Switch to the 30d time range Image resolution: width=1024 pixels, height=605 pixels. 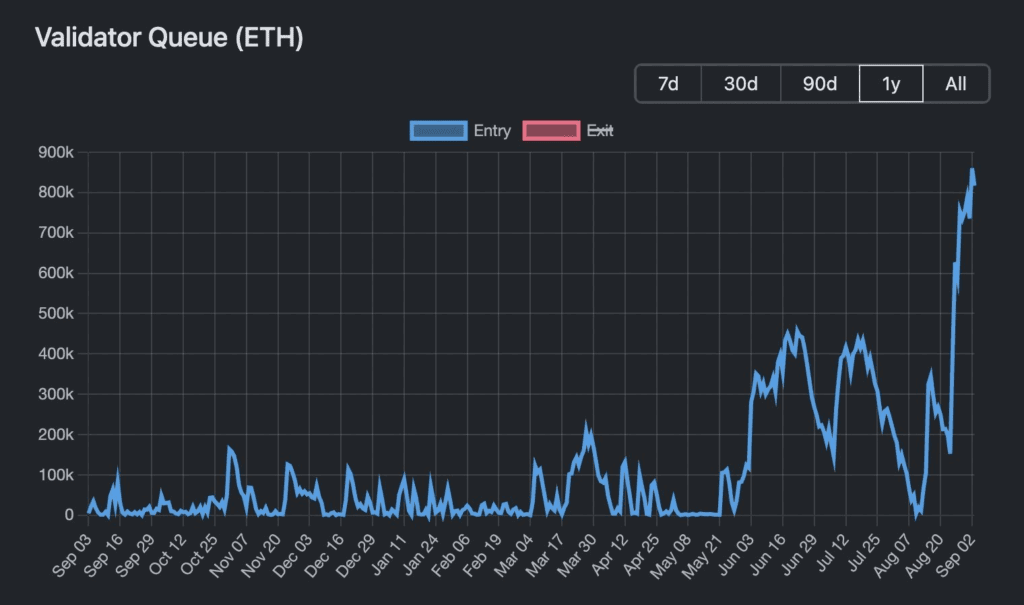(740, 84)
